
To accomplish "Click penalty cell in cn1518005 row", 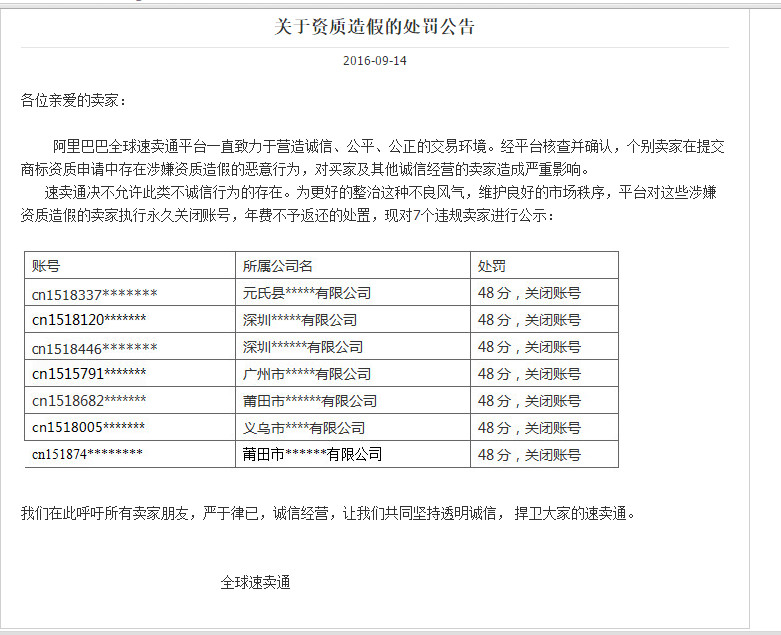I will tap(544, 427).
